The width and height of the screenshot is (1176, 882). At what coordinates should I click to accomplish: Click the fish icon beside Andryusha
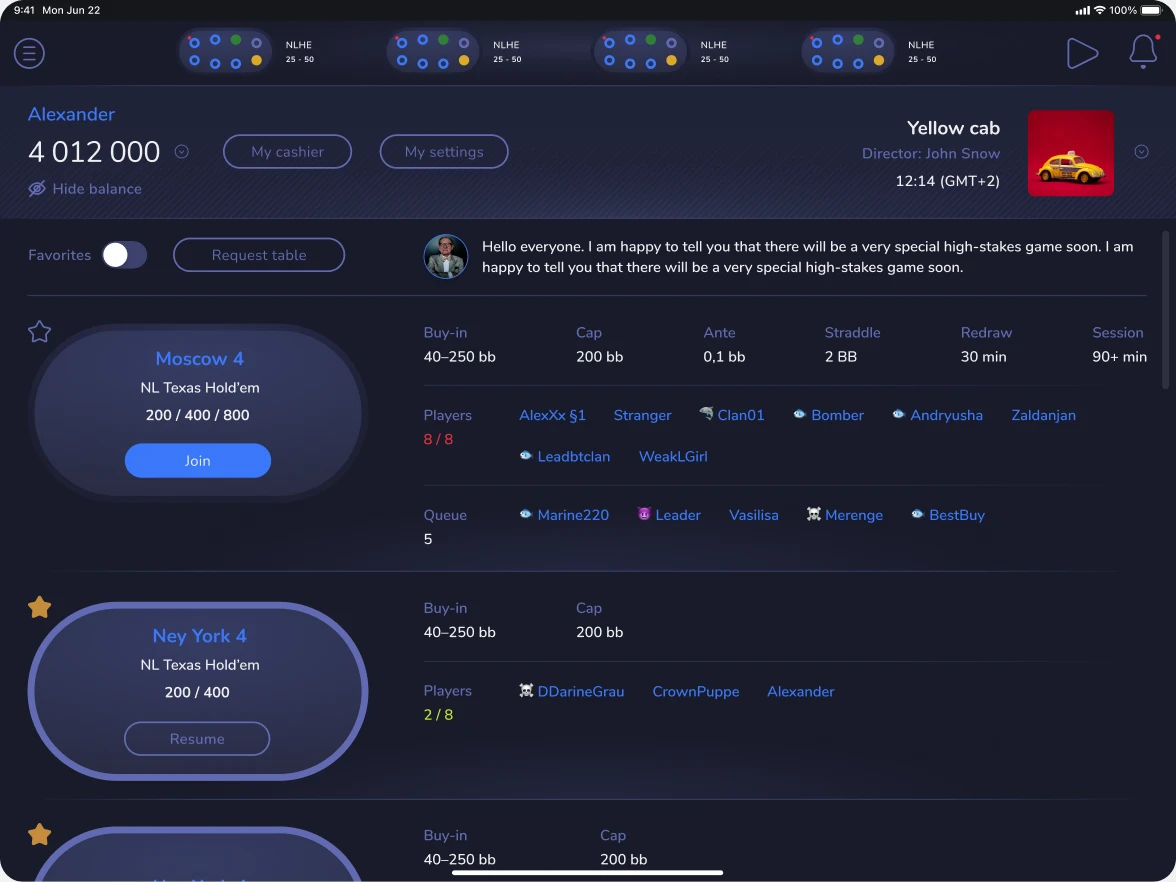[x=898, y=414]
